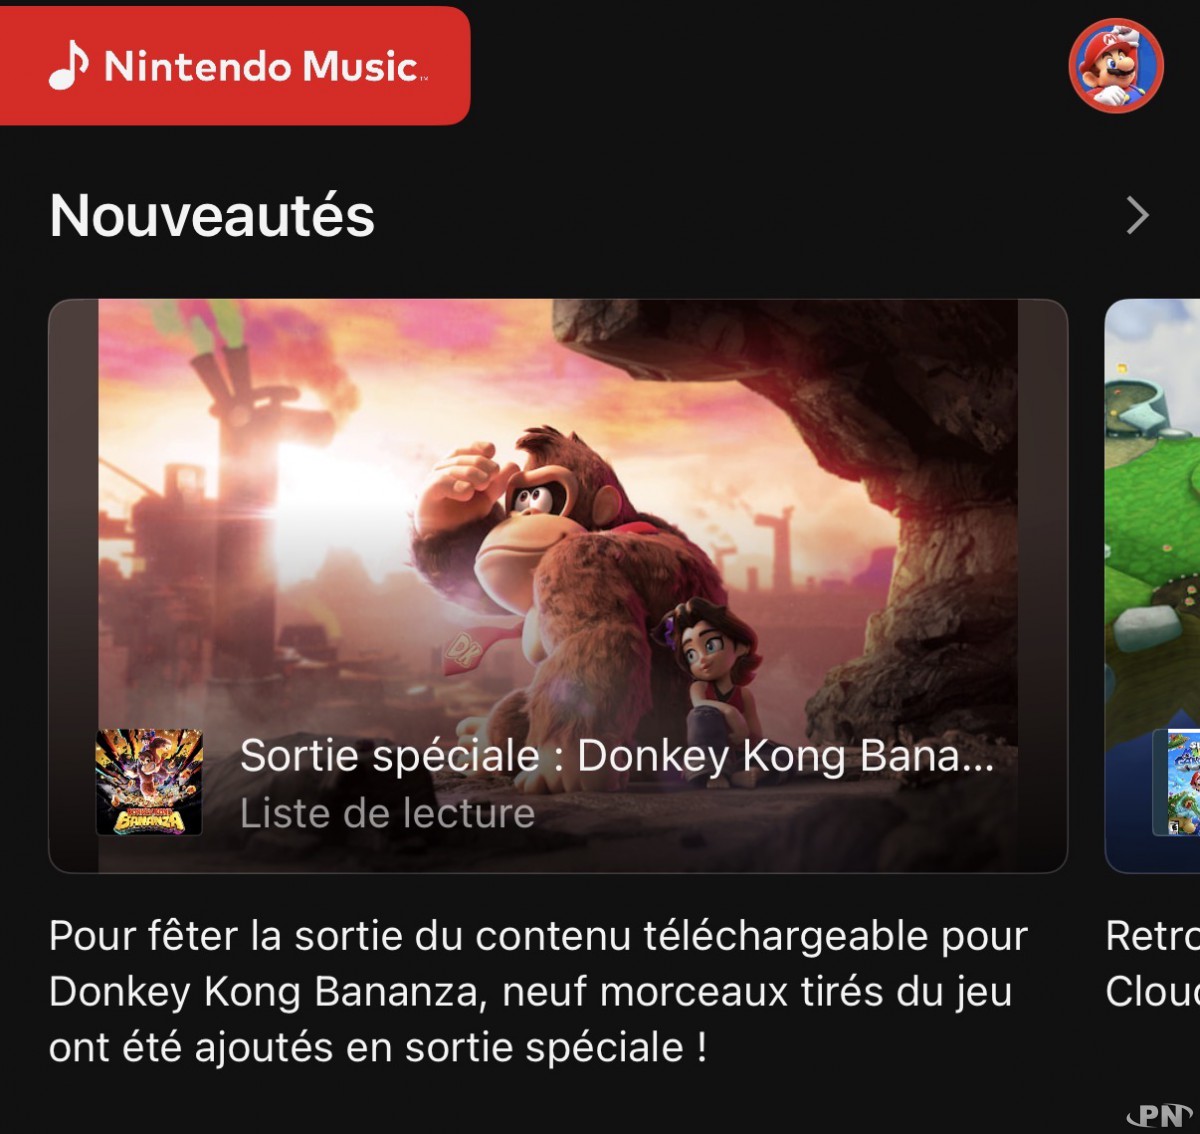Open the Donkey Kong banner artwork card
This screenshot has height=1134, width=1200.
point(558,586)
